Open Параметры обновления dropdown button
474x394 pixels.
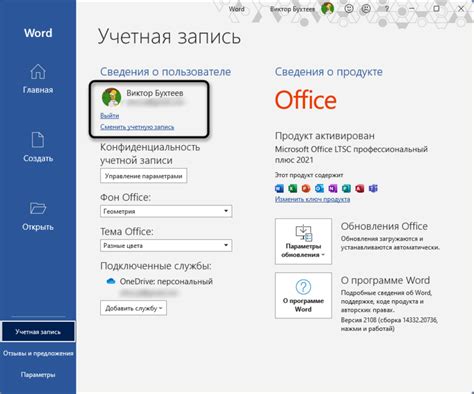pos(303,242)
